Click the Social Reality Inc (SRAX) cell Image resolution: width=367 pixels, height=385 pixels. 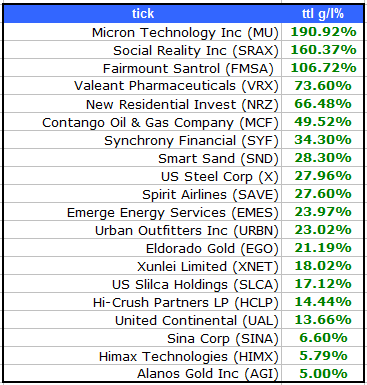tap(143, 50)
